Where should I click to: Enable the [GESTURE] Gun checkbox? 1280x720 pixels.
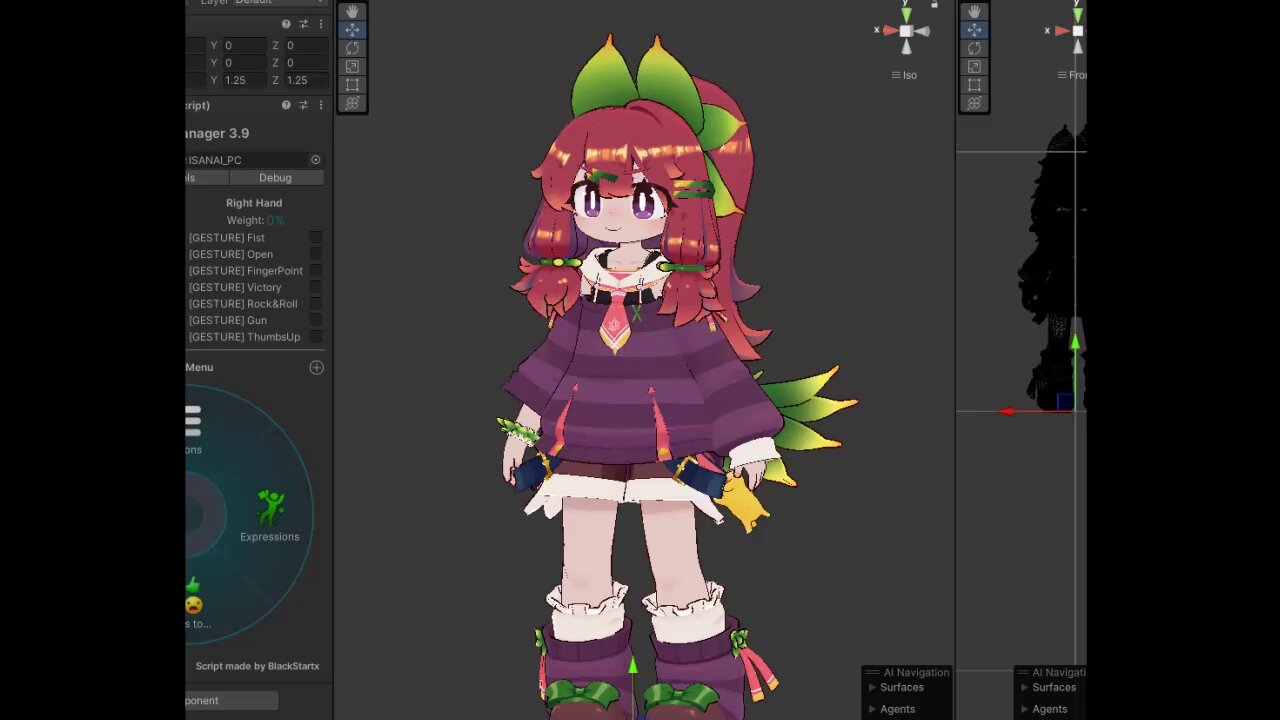(x=316, y=320)
